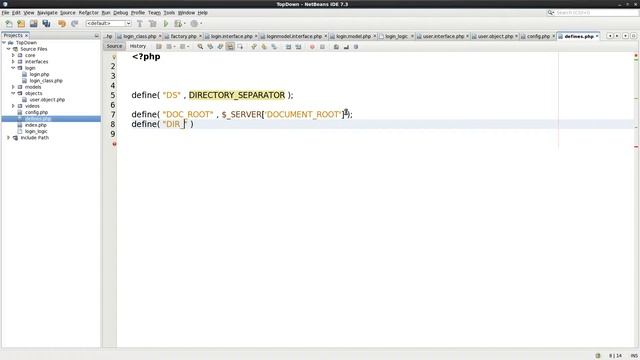Close the defines.php tab
The image size is (640, 360).
[597, 36]
